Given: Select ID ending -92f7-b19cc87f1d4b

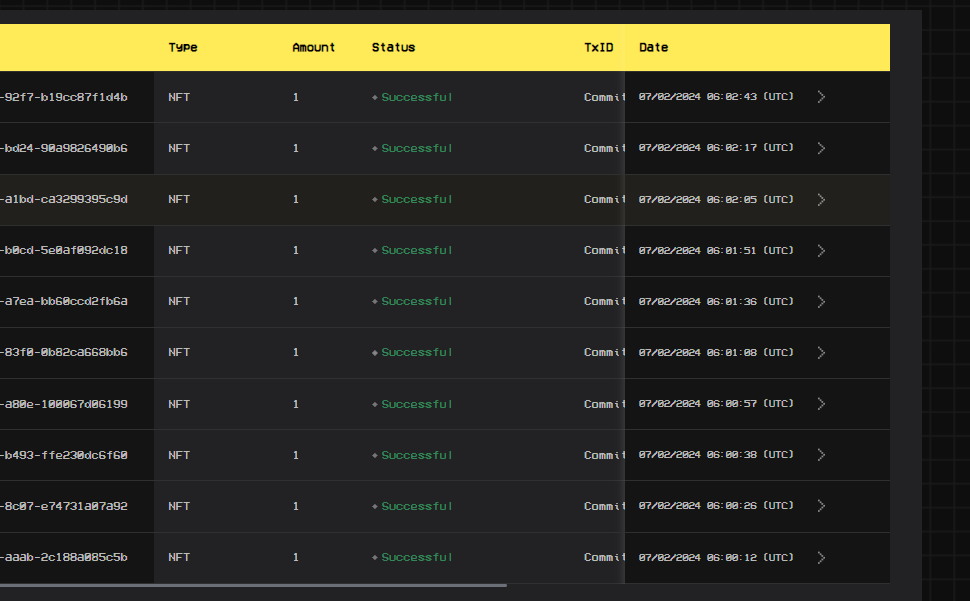Looking at the screenshot, I should pos(64,97).
